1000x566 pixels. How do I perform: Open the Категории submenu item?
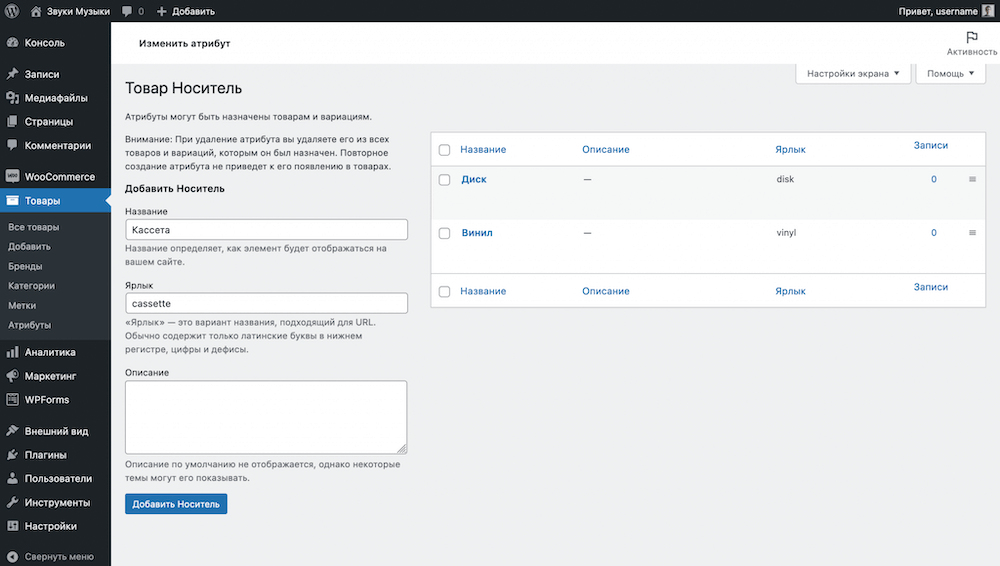coord(31,286)
